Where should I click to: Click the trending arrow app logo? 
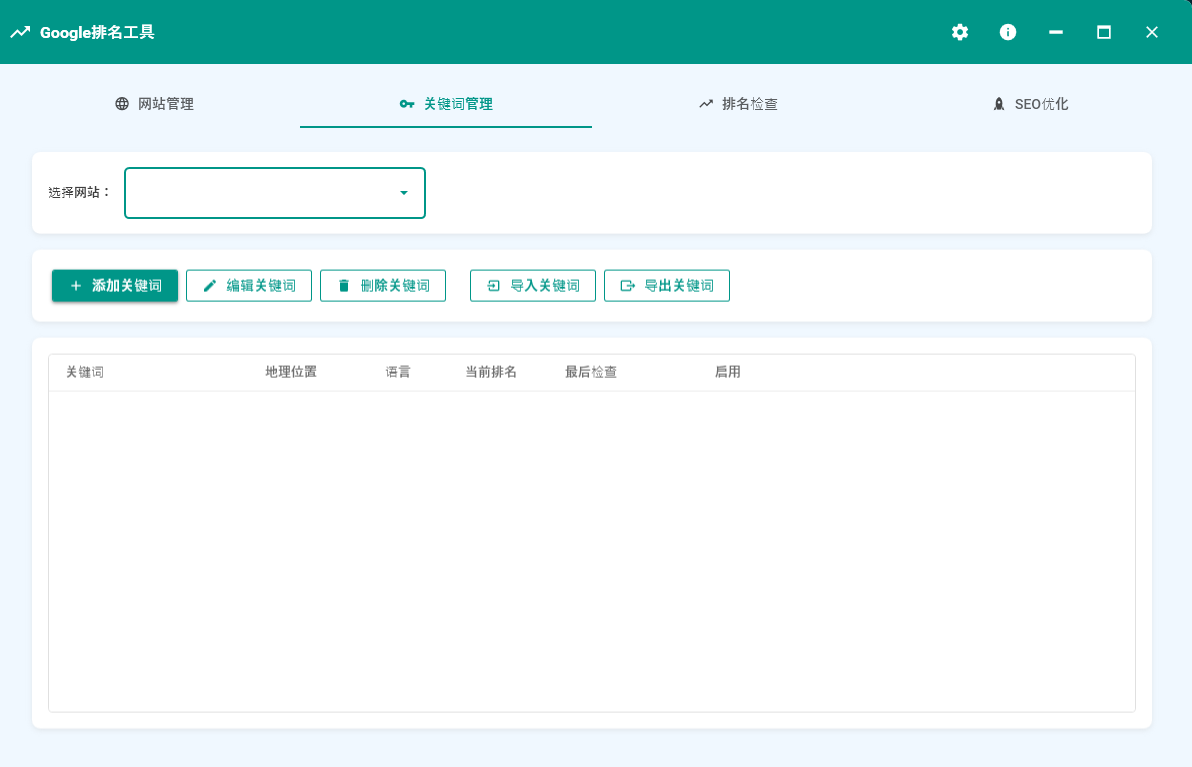(20, 32)
